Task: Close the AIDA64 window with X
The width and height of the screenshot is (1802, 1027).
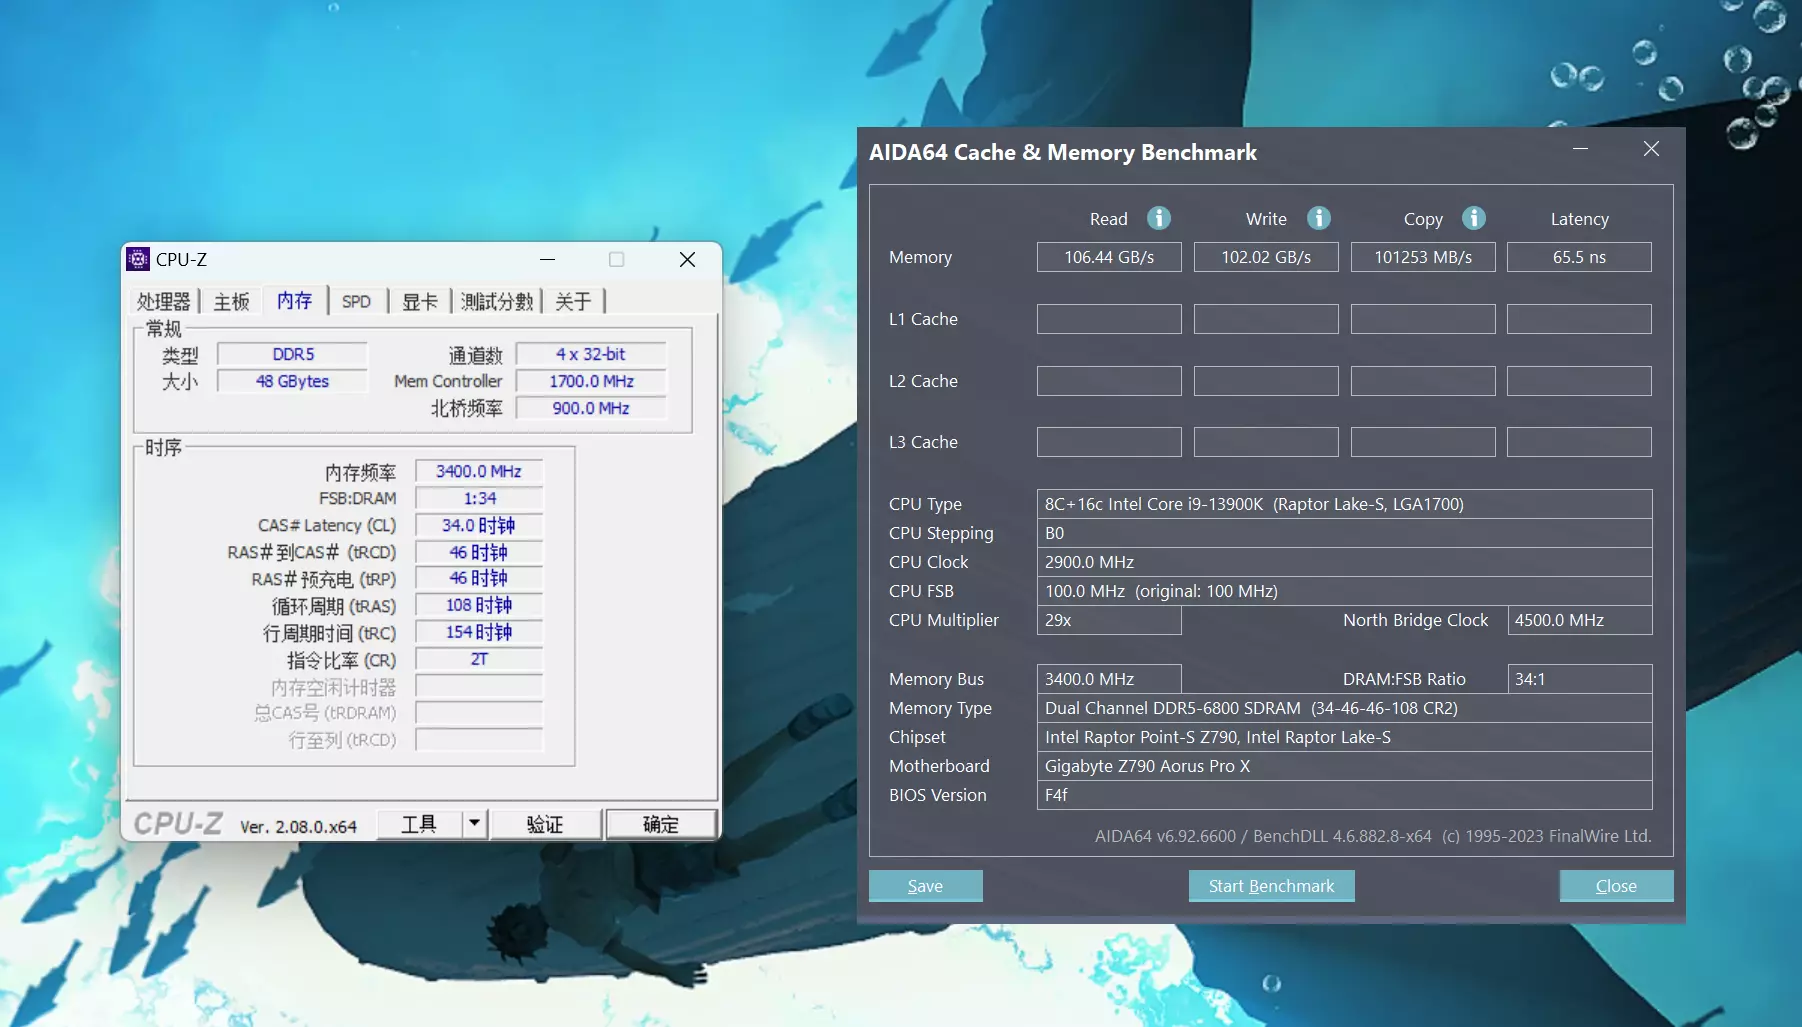Action: point(1651,149)
